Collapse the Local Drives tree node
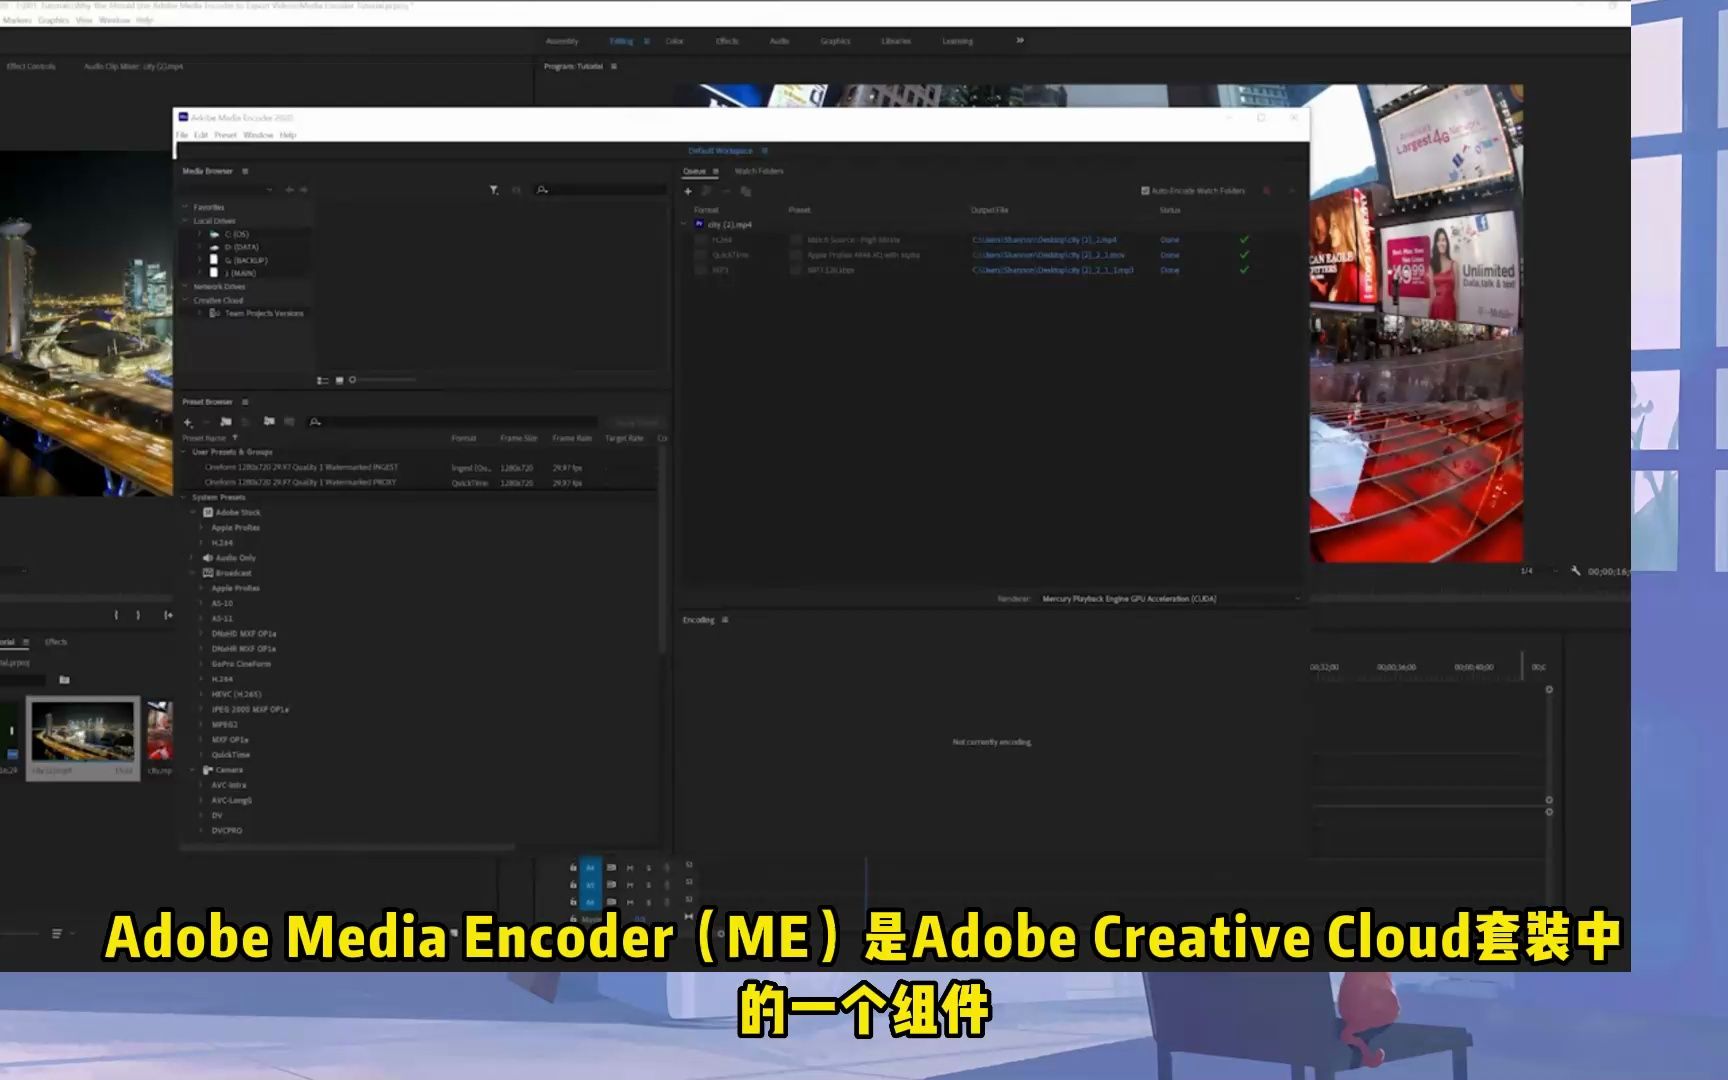The height and width of the screenshot is (1080, 1728). tap(185, 221)
